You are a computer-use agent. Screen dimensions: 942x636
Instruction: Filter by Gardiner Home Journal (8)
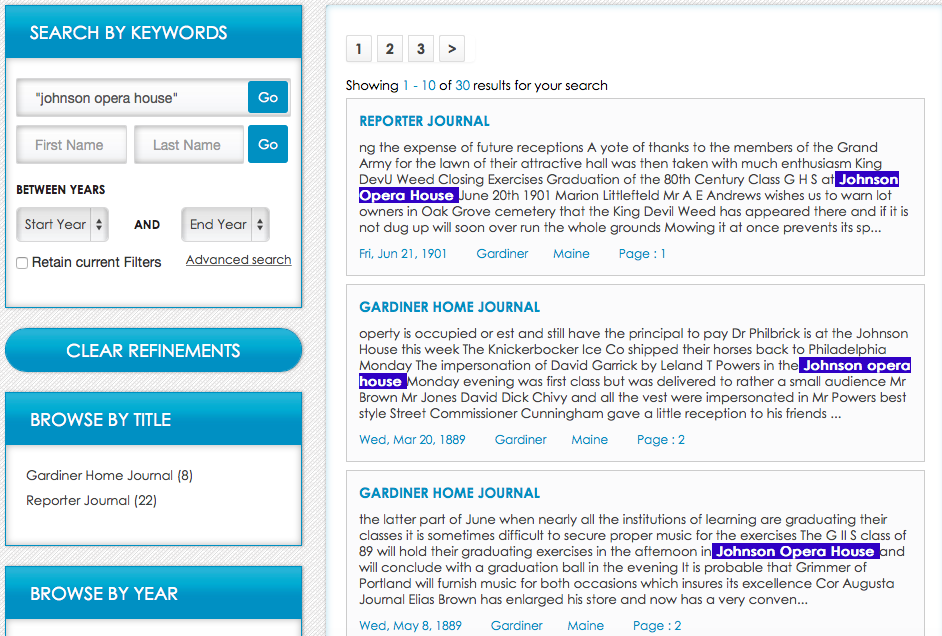109,475
